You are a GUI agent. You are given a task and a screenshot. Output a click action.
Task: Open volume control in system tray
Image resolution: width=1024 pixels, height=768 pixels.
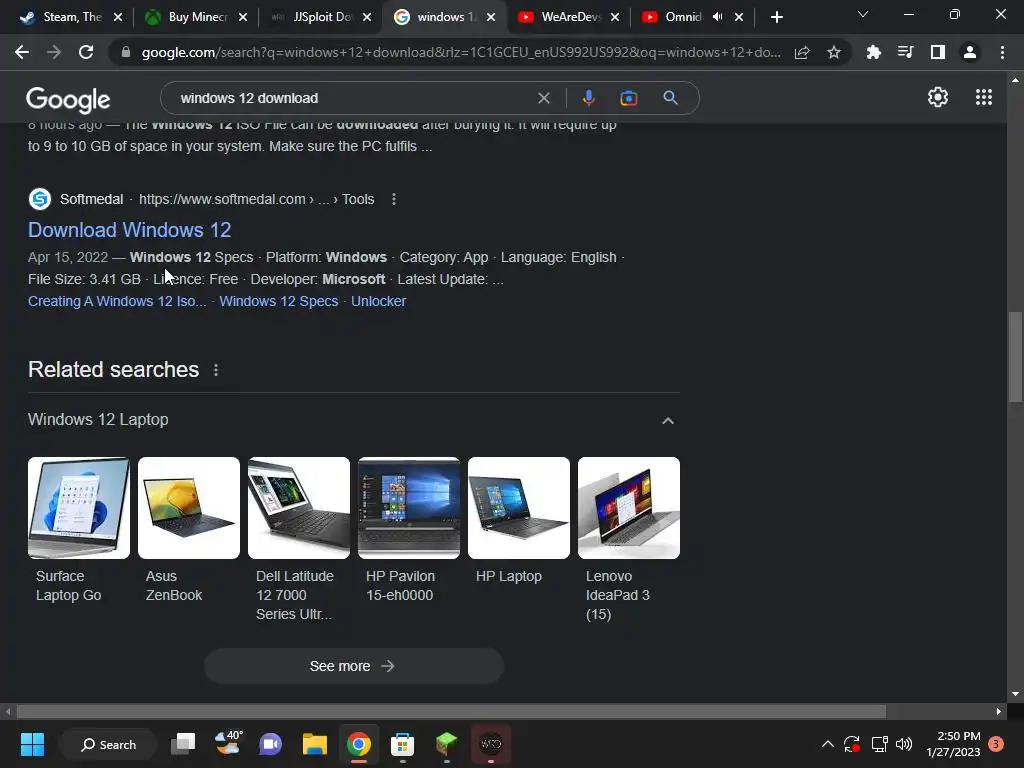(904, 744)
